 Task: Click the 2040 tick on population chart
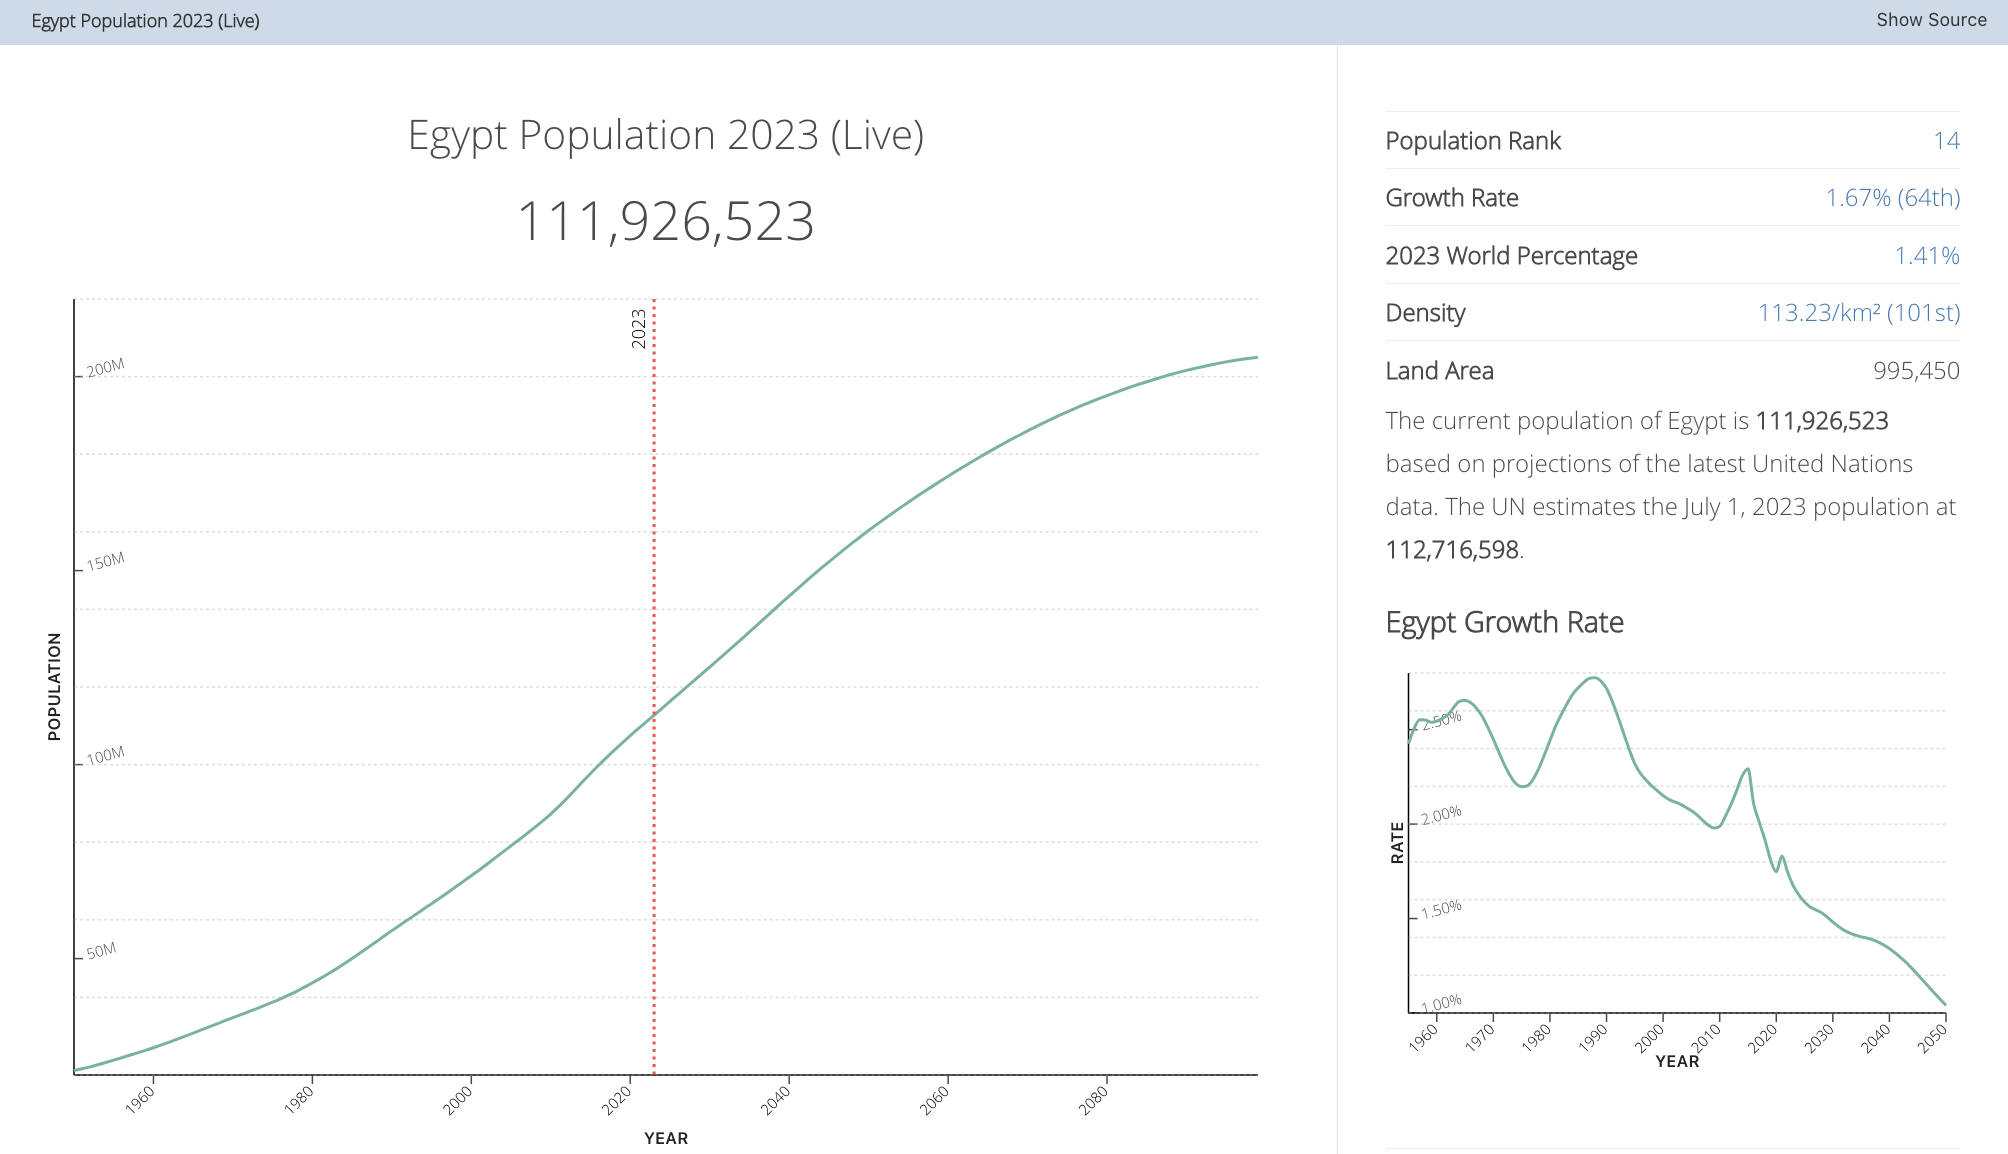coord(777,1099)
